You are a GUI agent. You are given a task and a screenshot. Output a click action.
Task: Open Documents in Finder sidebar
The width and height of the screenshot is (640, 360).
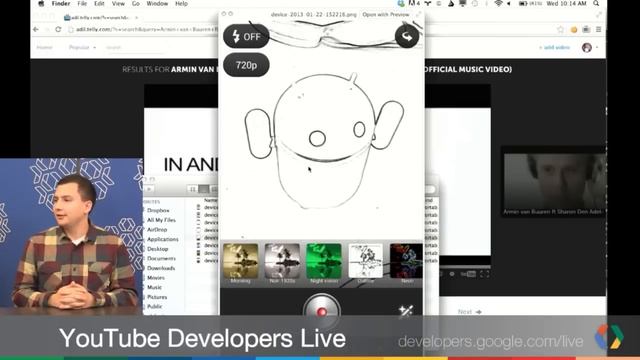[x=161, y=259]
